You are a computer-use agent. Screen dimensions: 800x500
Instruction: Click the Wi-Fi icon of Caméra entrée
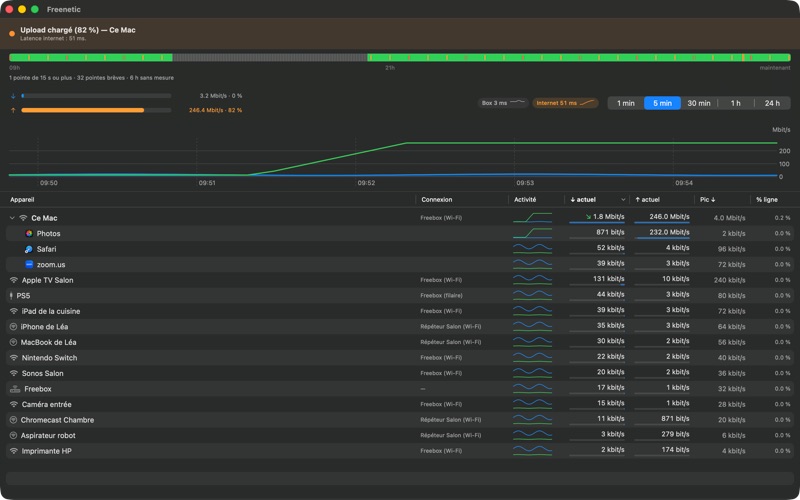coord(14,405)
